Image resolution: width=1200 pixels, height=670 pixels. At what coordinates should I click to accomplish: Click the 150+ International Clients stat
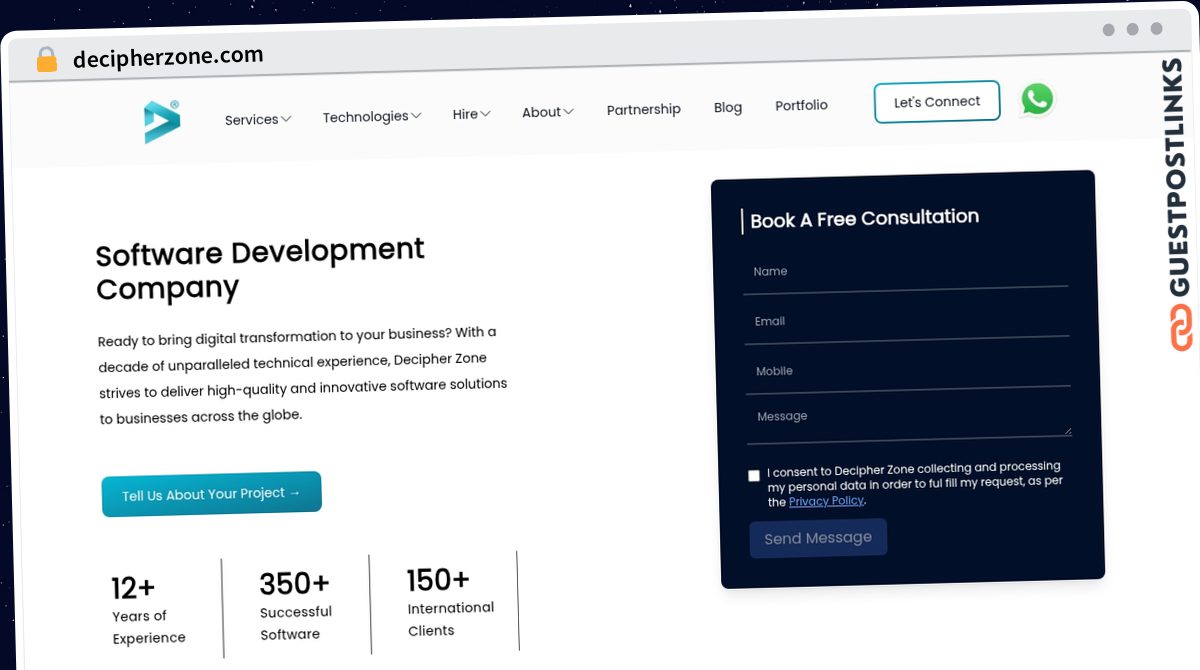pos(451,602)
